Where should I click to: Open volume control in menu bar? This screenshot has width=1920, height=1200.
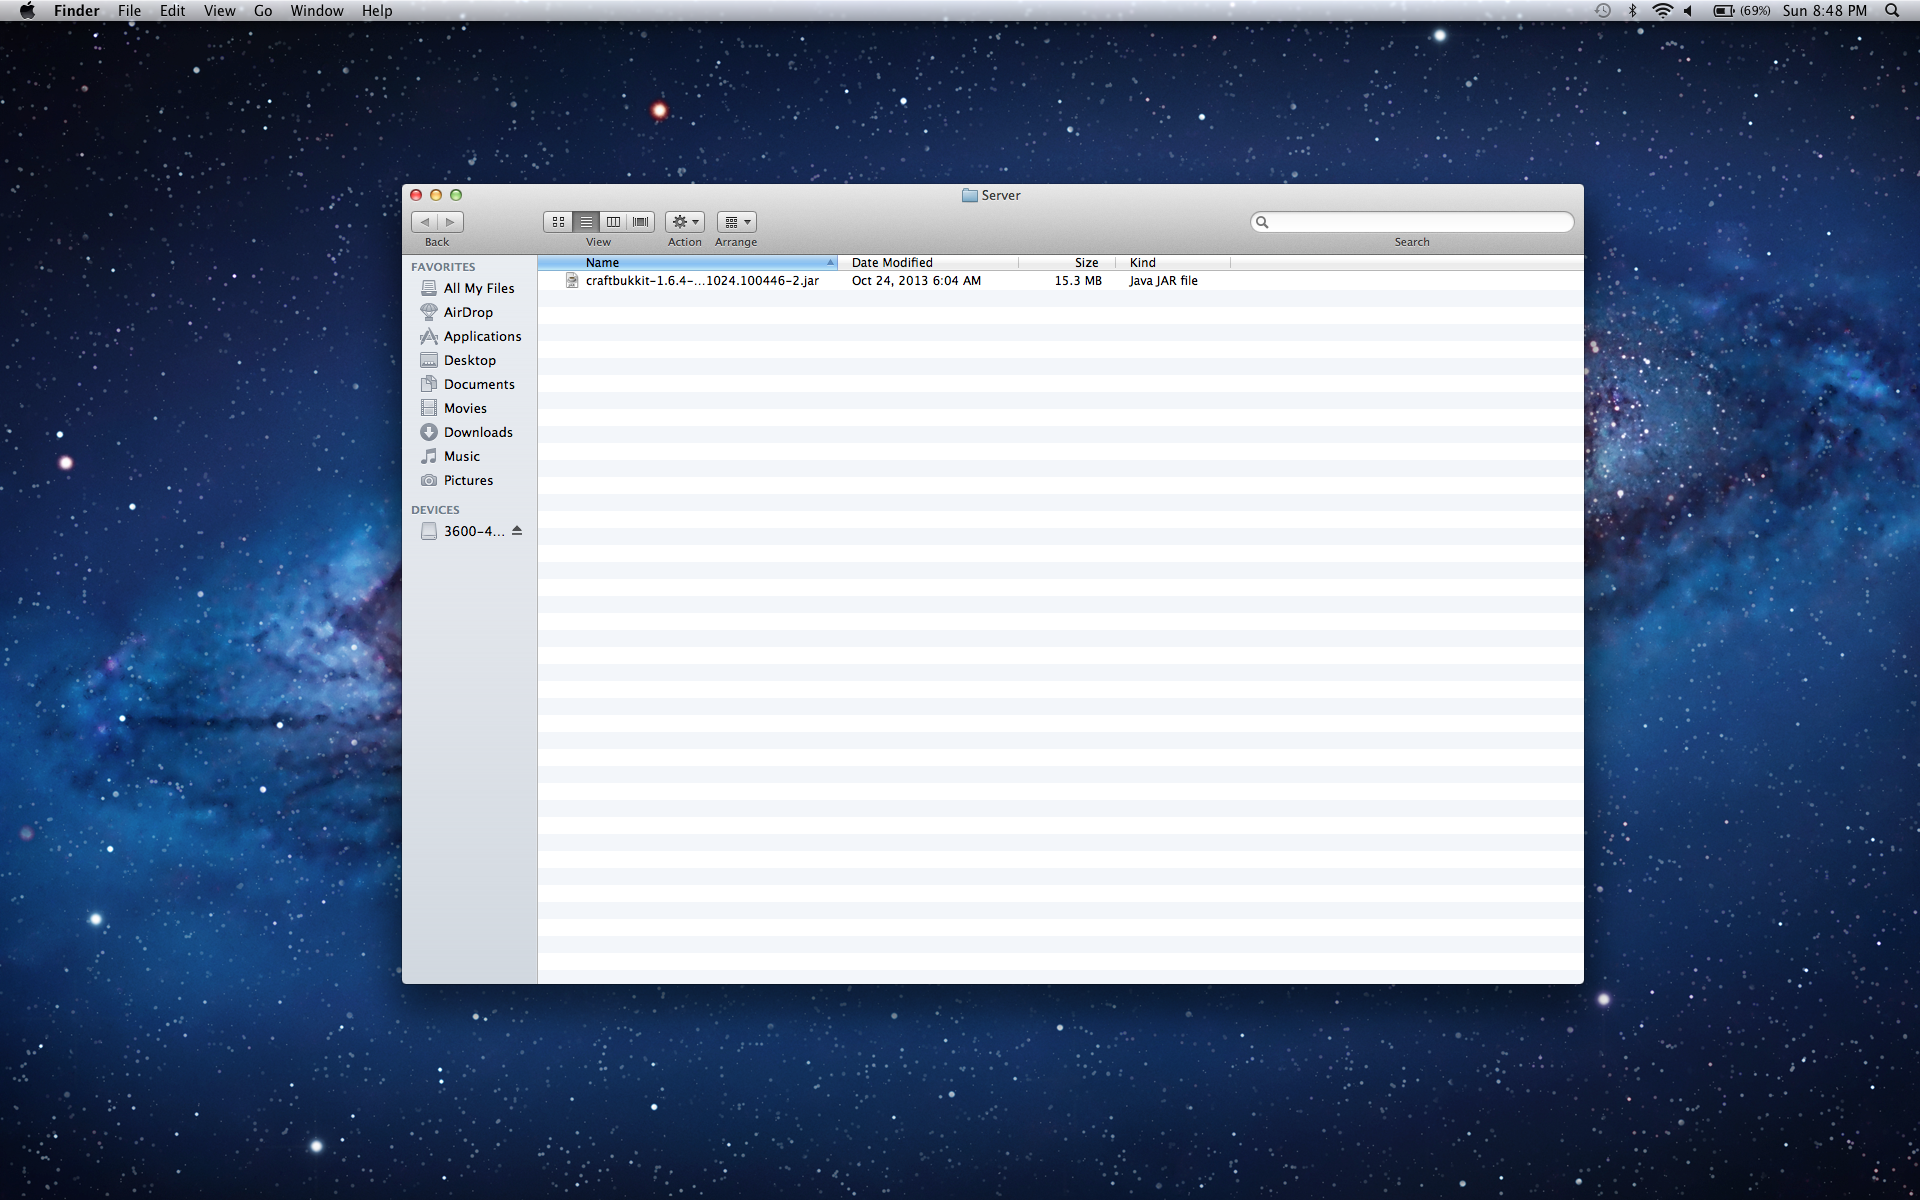tap(1689, 11)
